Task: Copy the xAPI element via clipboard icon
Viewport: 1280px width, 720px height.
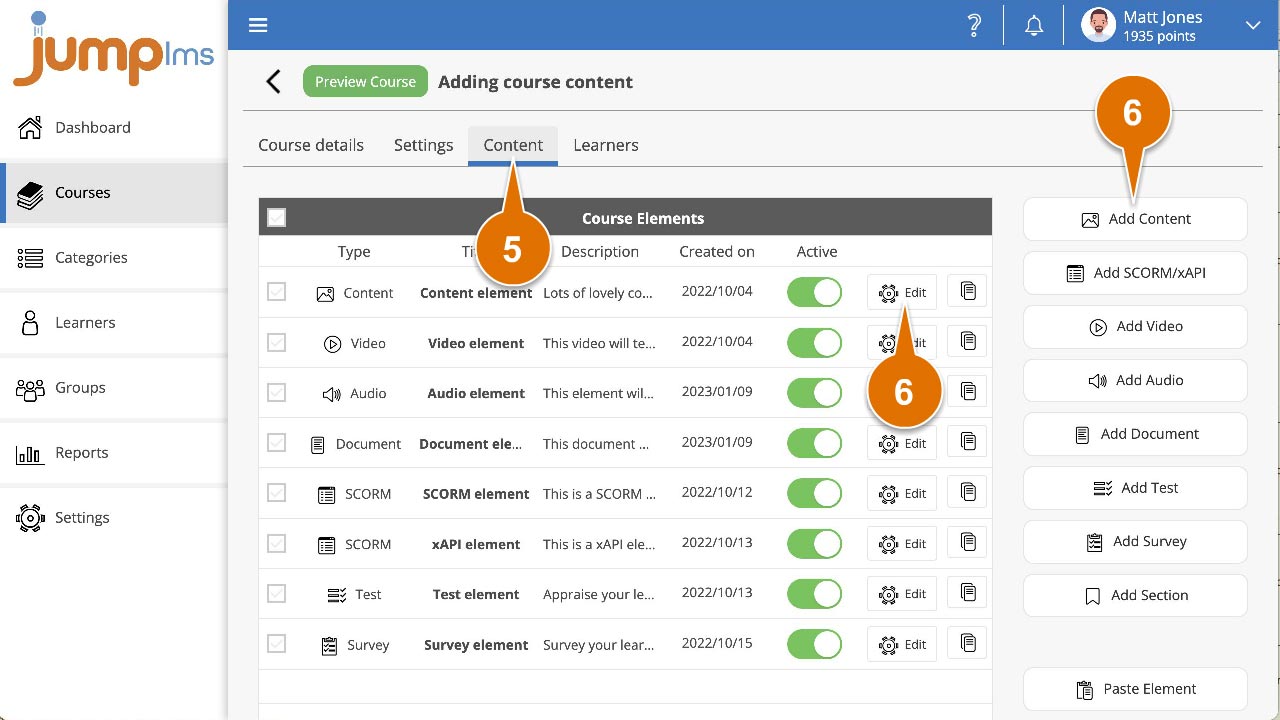Action: (967, 541)
